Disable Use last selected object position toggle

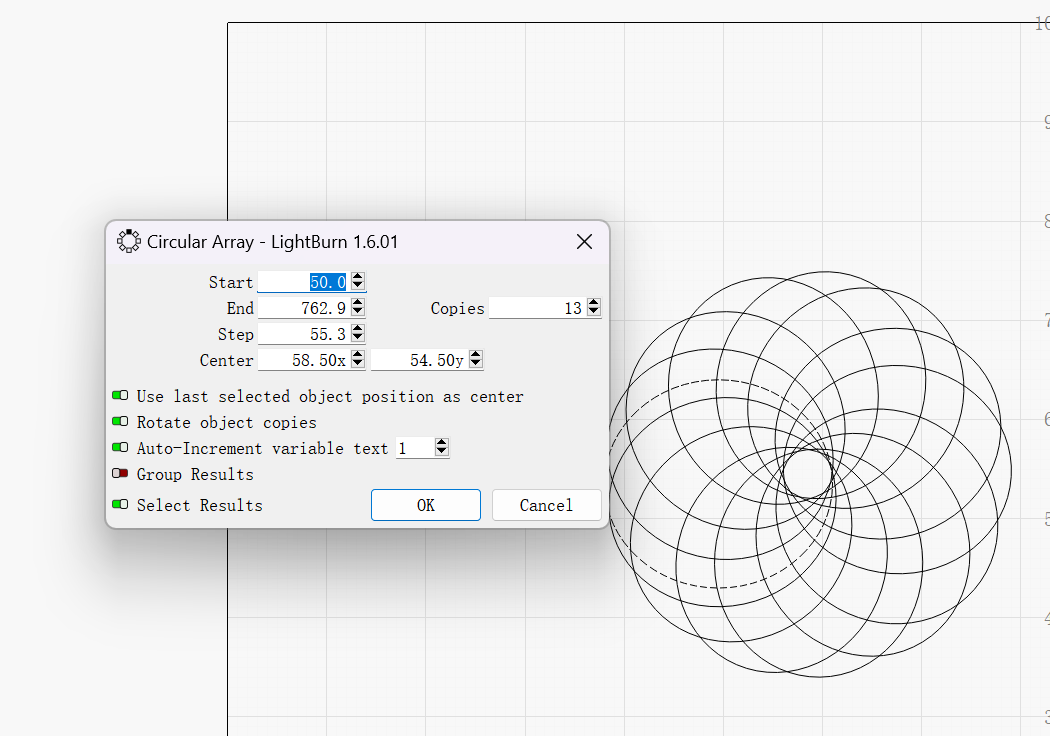pos(120,396)
